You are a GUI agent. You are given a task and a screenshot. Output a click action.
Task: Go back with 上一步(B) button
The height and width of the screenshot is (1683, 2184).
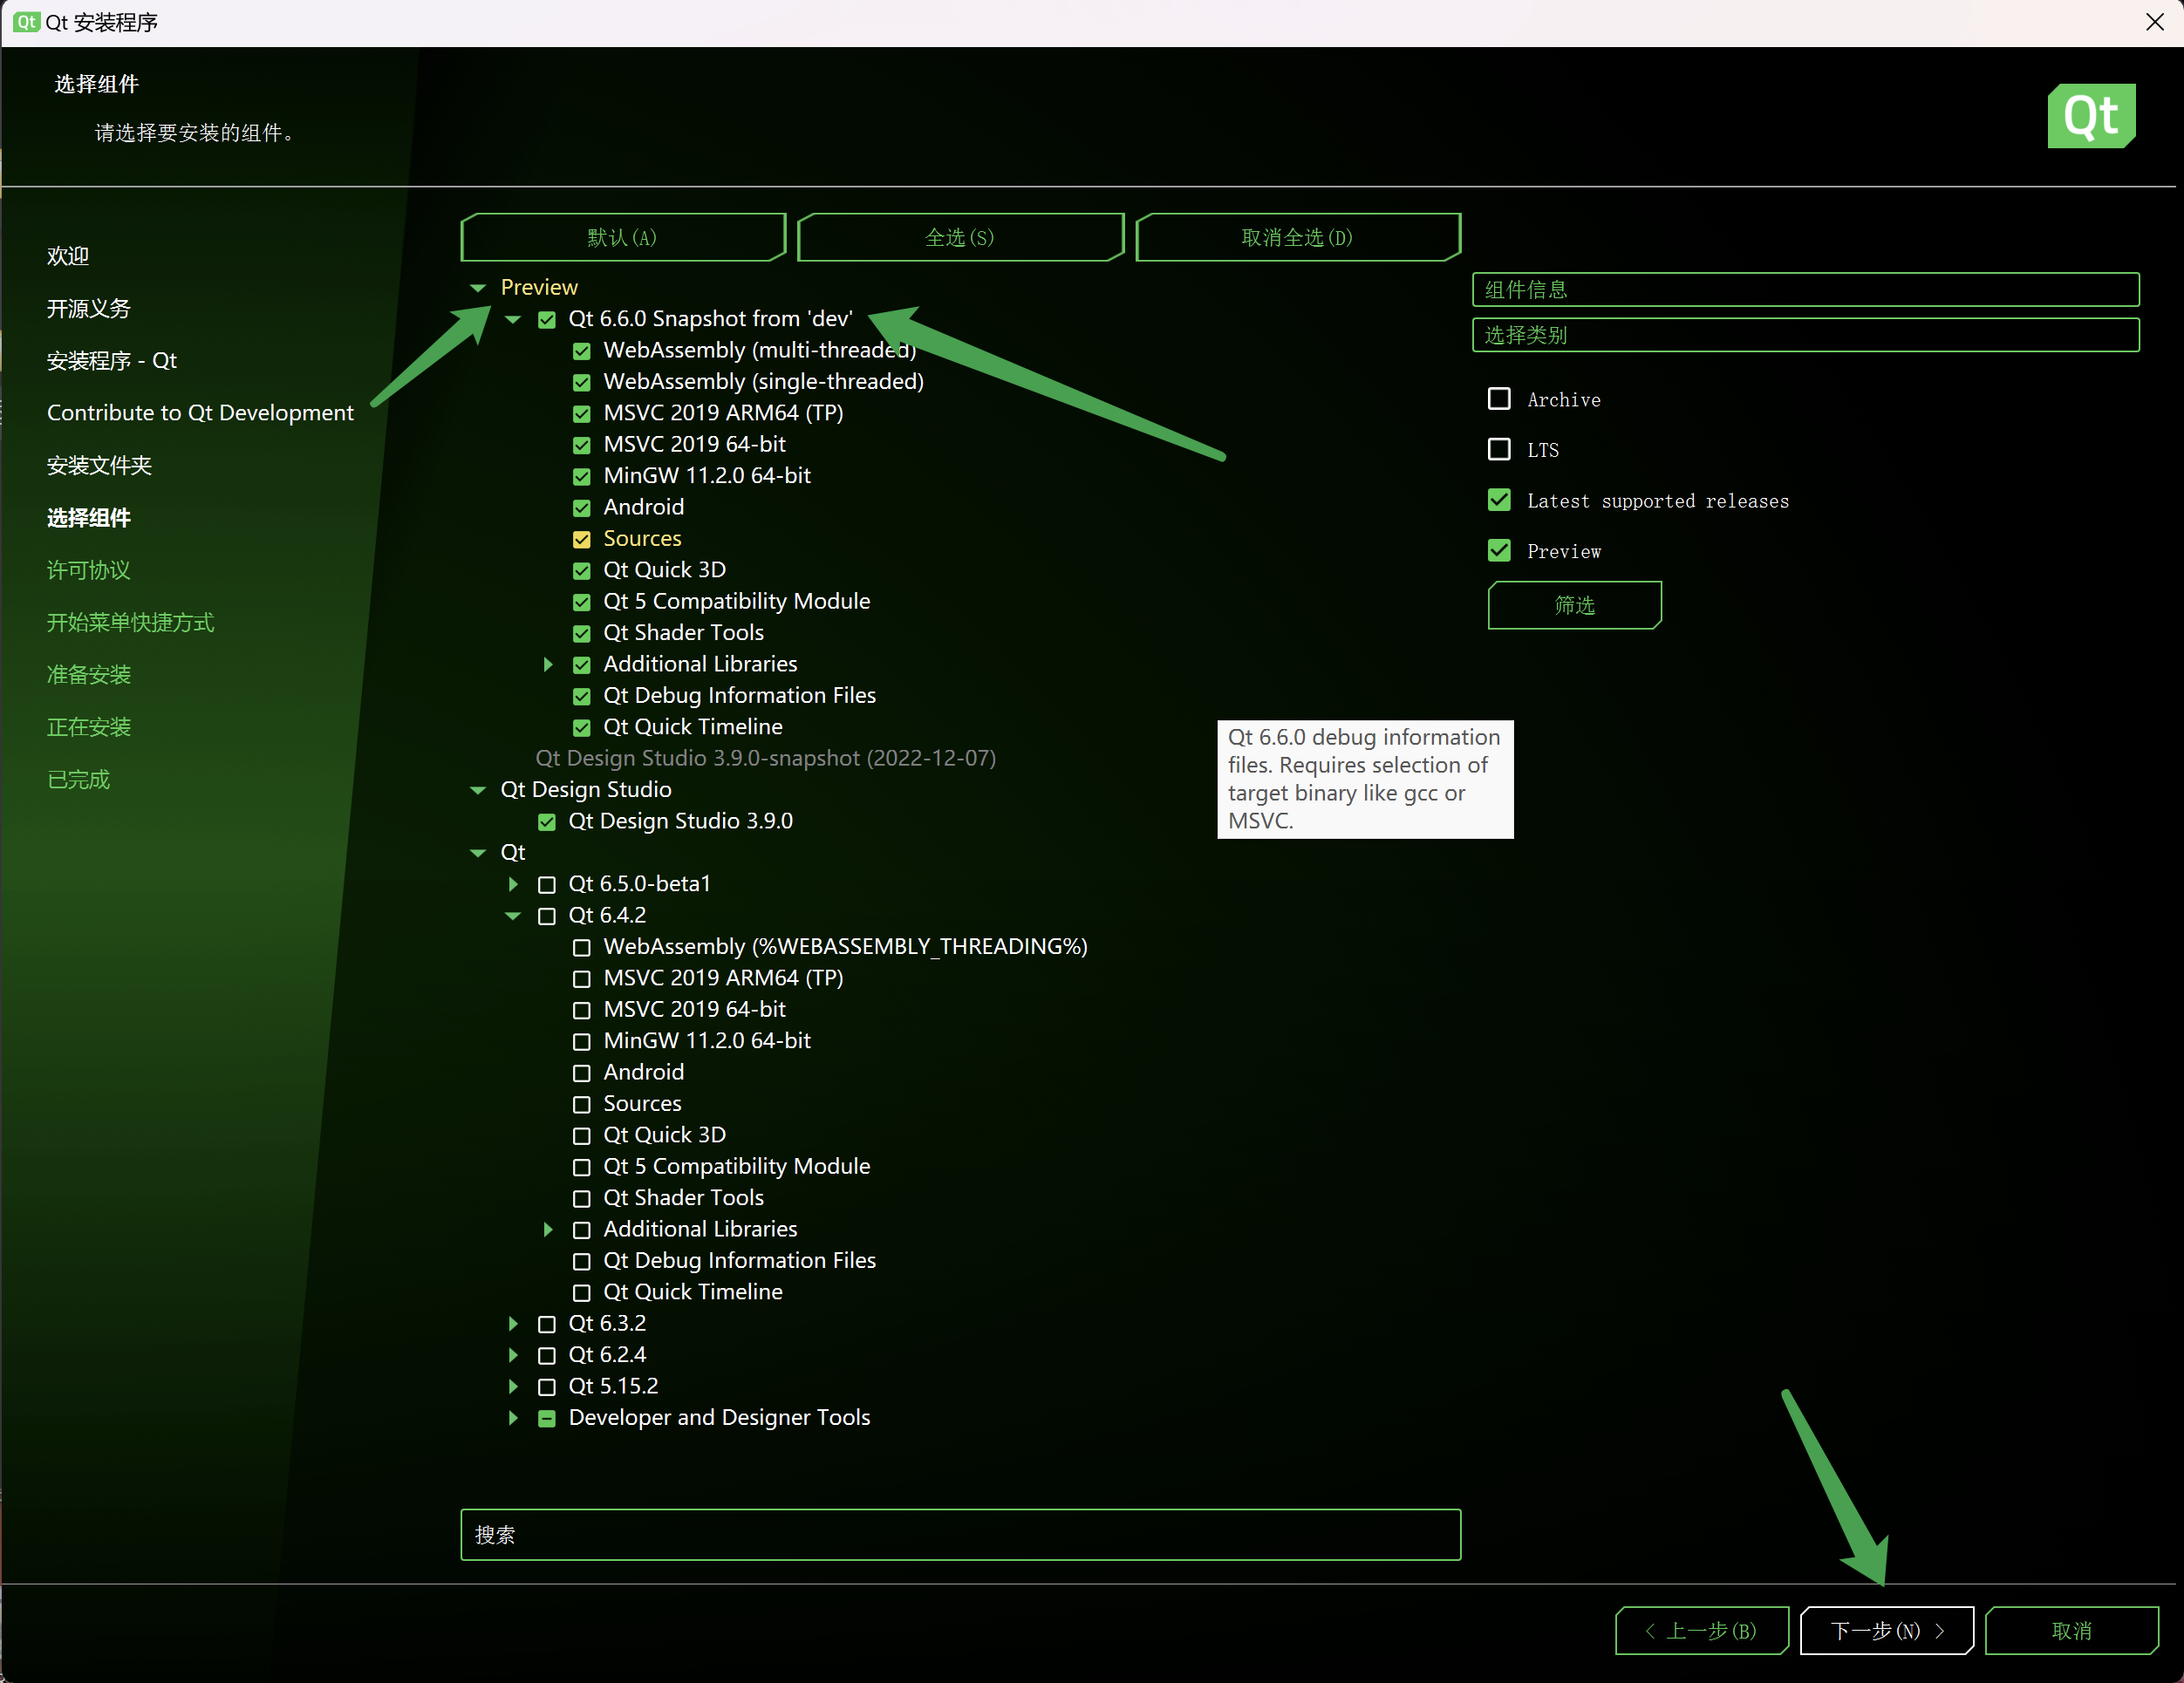click(1702, 1631)
